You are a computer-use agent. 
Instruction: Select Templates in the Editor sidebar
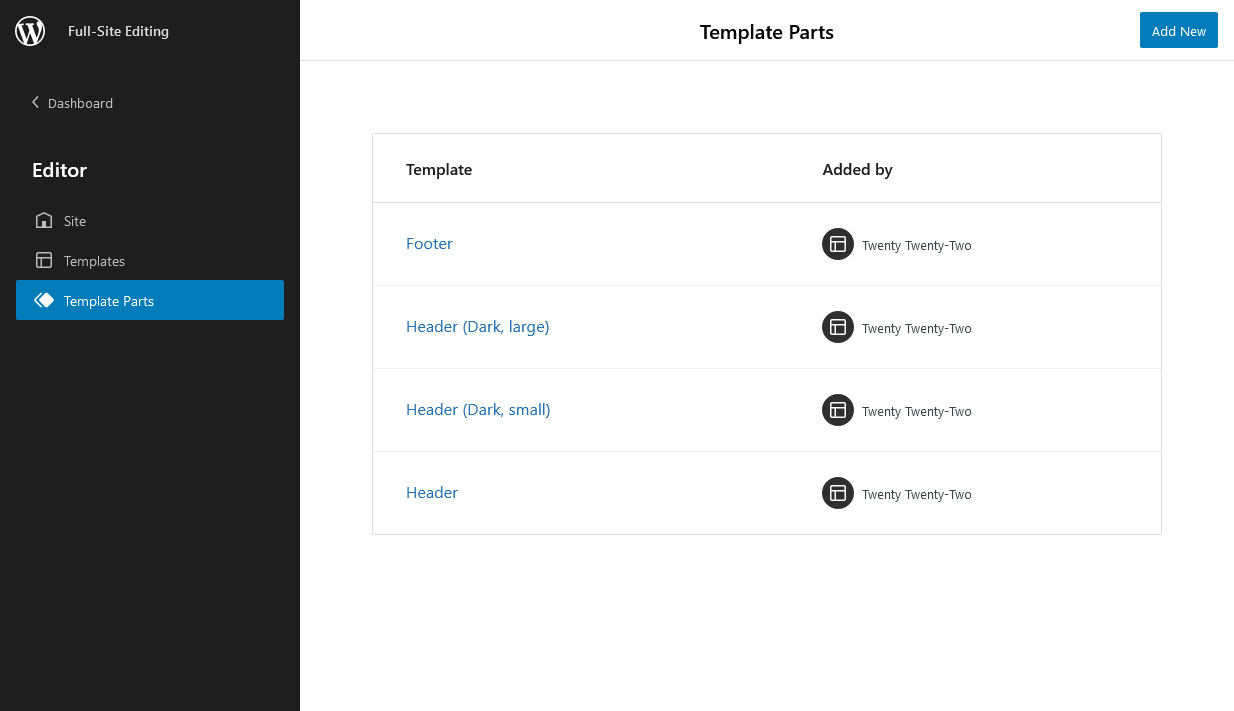94,261
